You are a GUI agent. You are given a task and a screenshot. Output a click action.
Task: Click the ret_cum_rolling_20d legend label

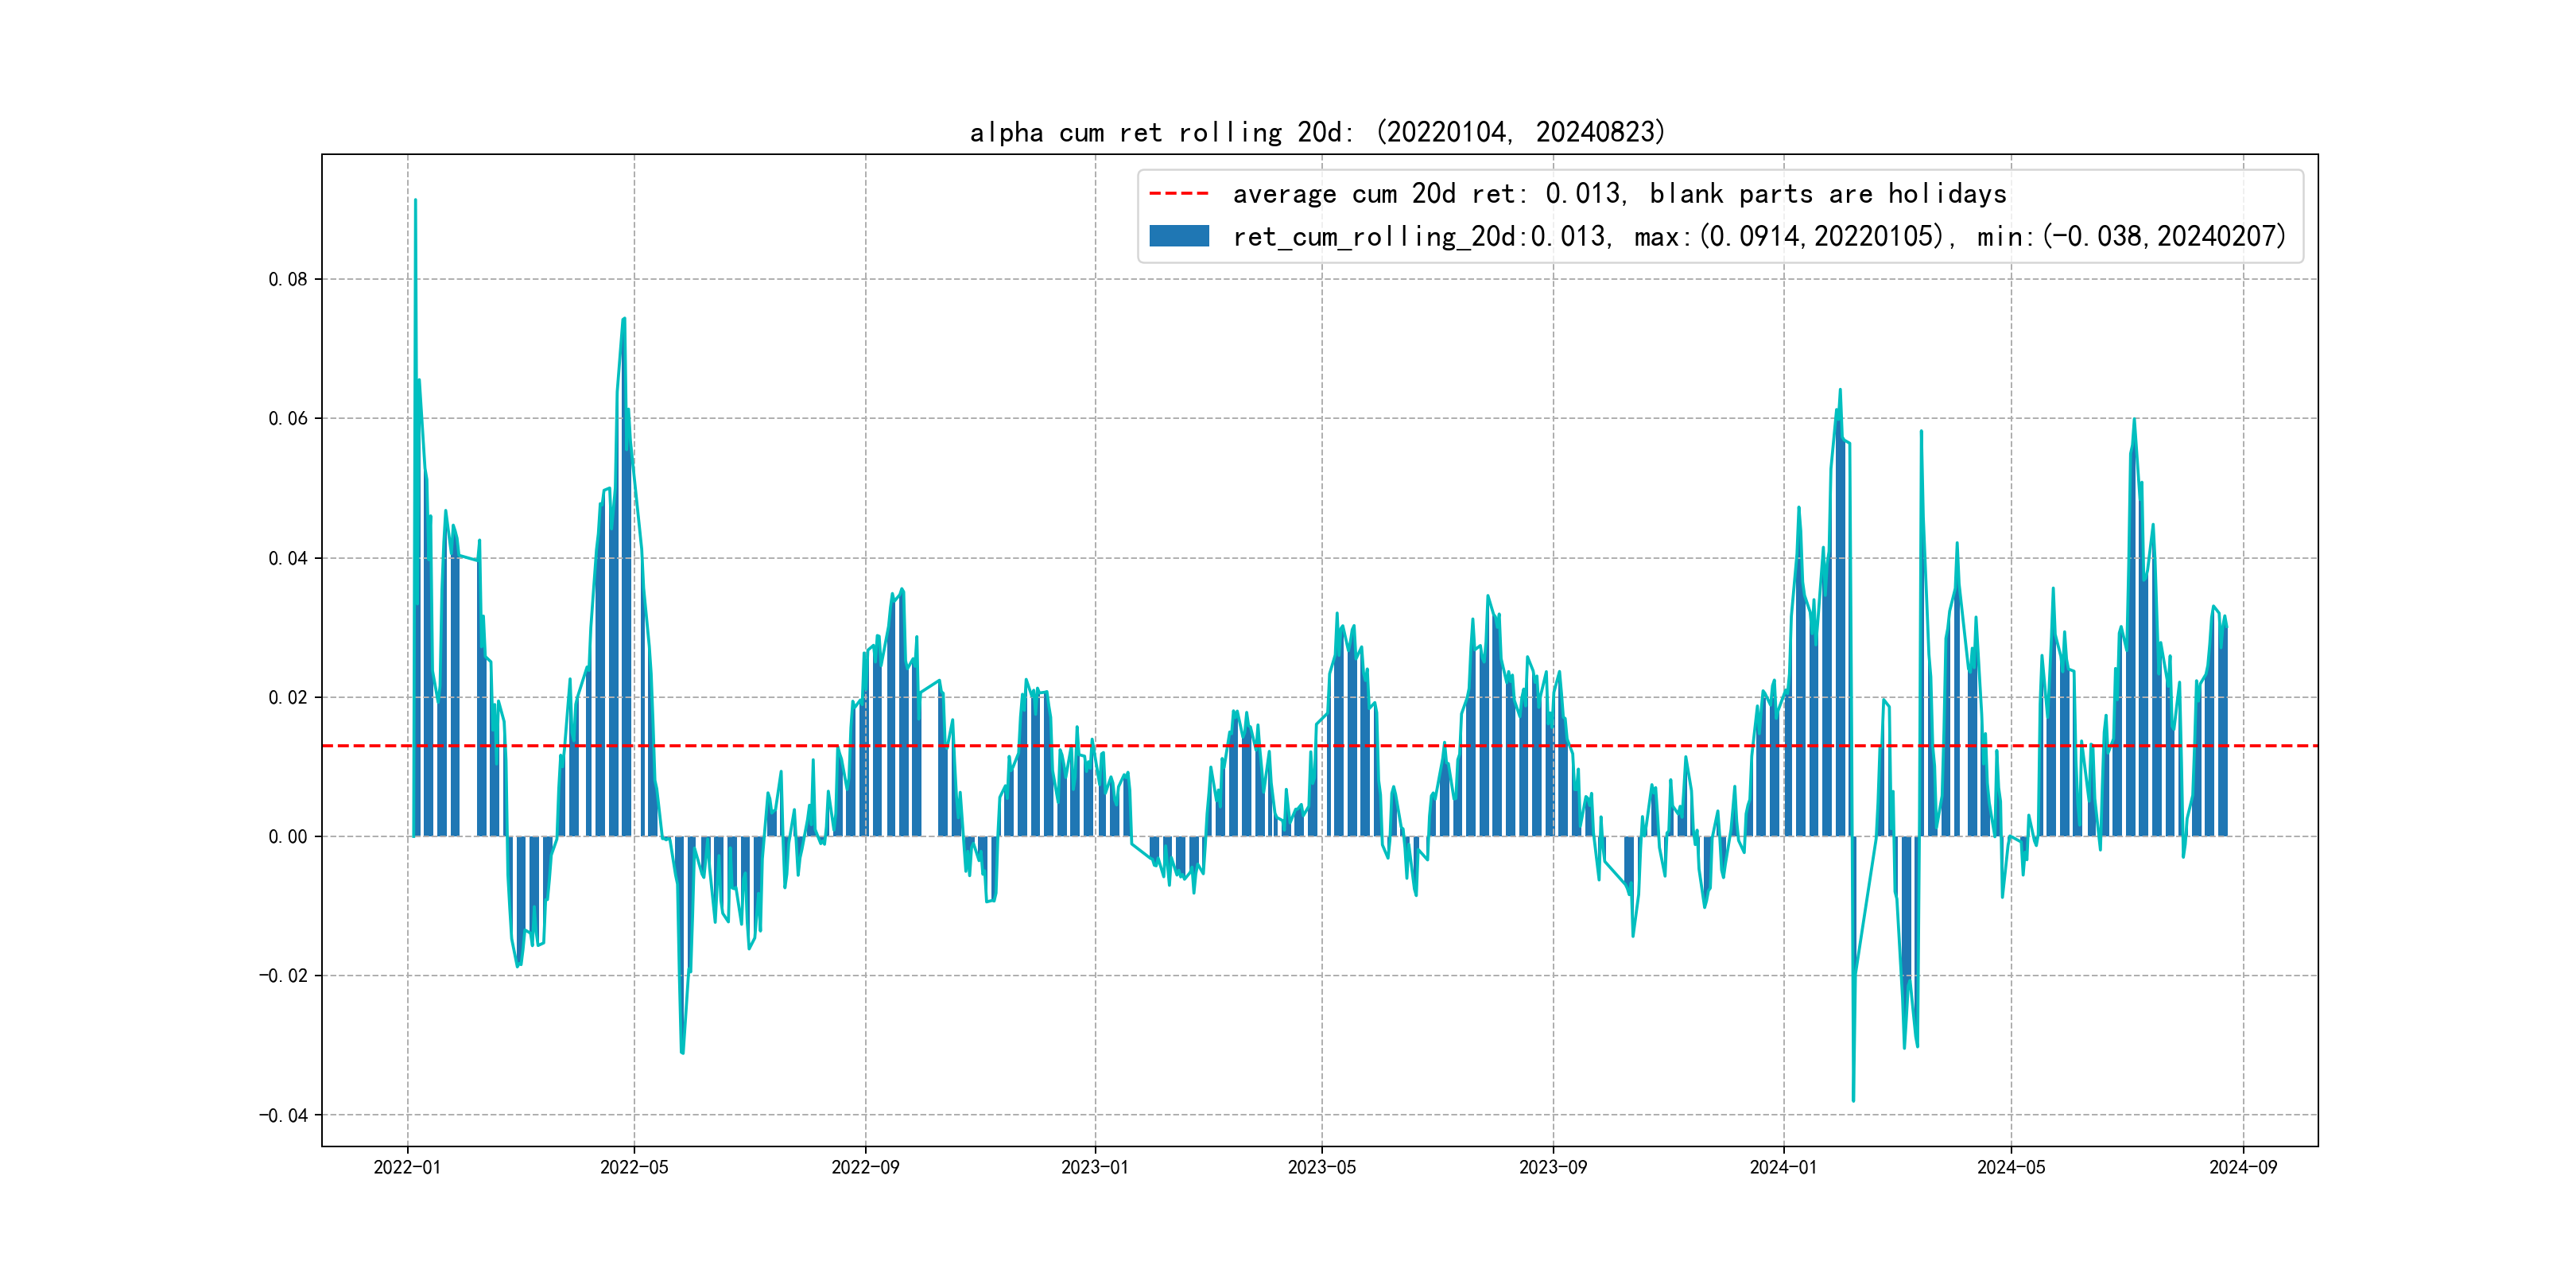click(x=1758, y=236)
